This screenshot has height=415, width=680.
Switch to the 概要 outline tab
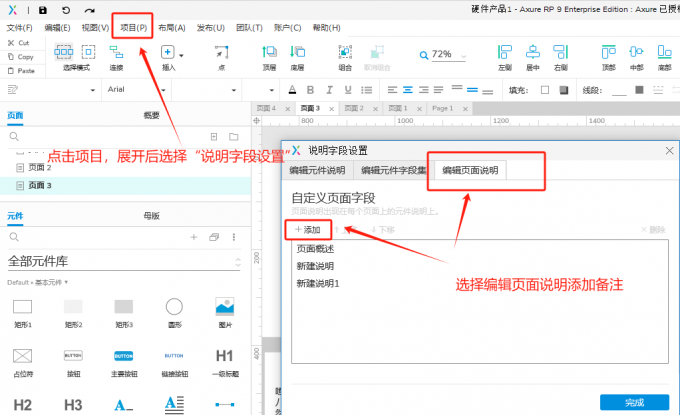click(x=151, y=115)
